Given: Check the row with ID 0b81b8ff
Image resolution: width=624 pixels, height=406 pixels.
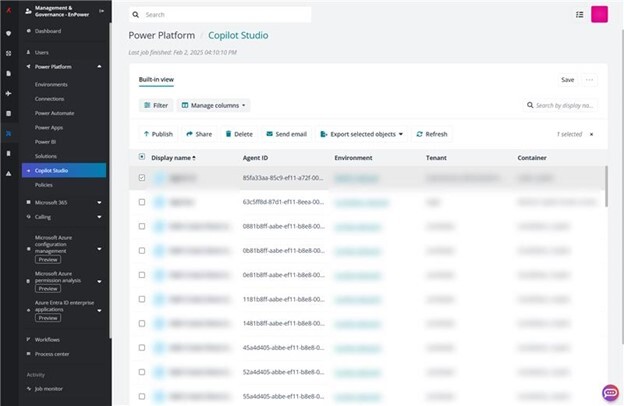Looking at the screenshot, I should 142,250.
